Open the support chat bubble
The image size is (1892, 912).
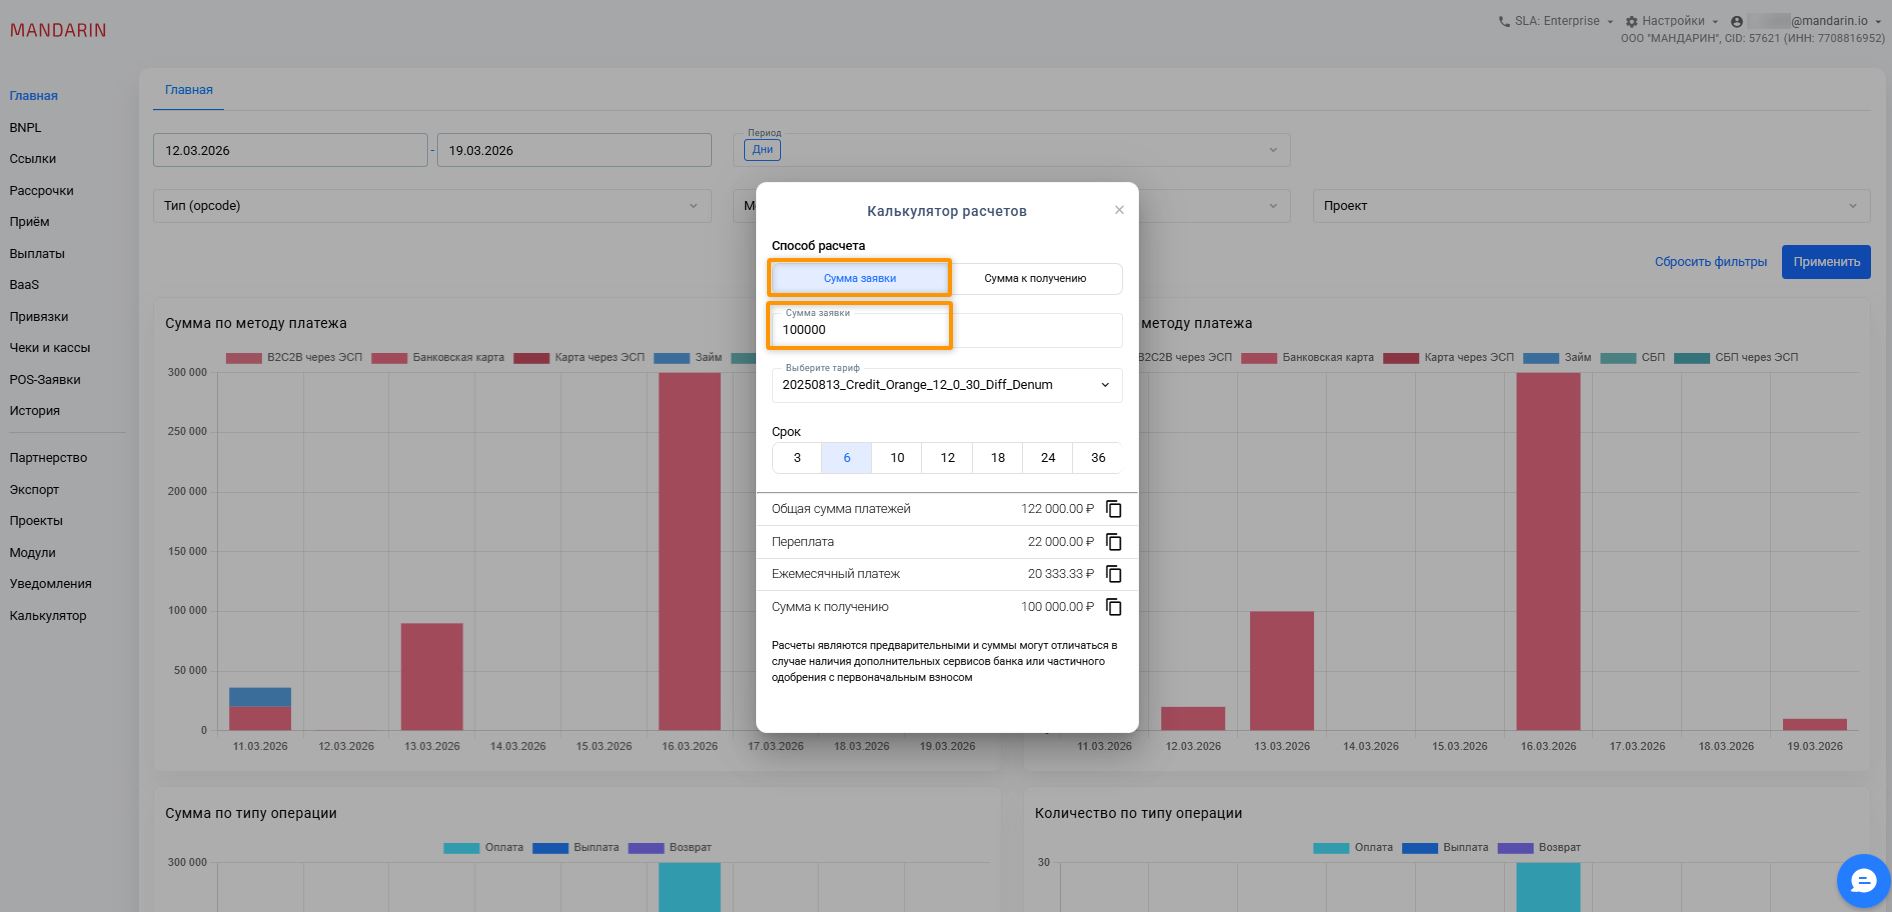1862,880
